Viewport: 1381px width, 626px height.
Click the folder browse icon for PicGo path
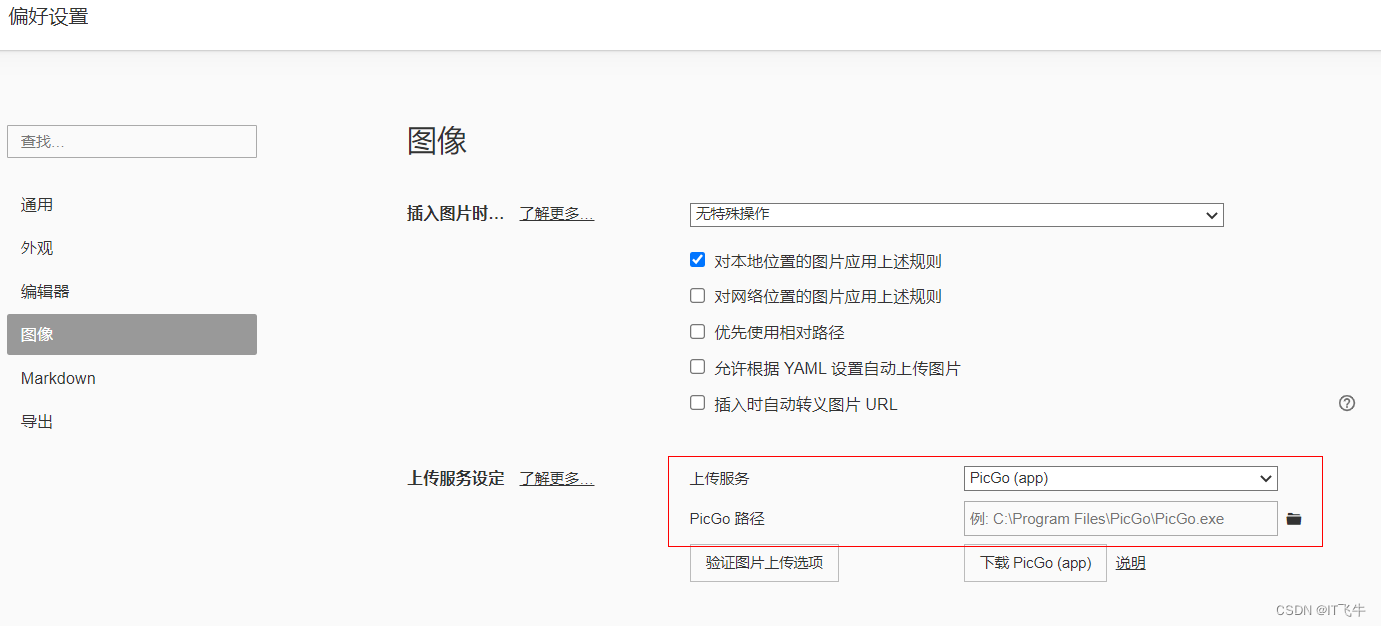[x=1294, y=519]
